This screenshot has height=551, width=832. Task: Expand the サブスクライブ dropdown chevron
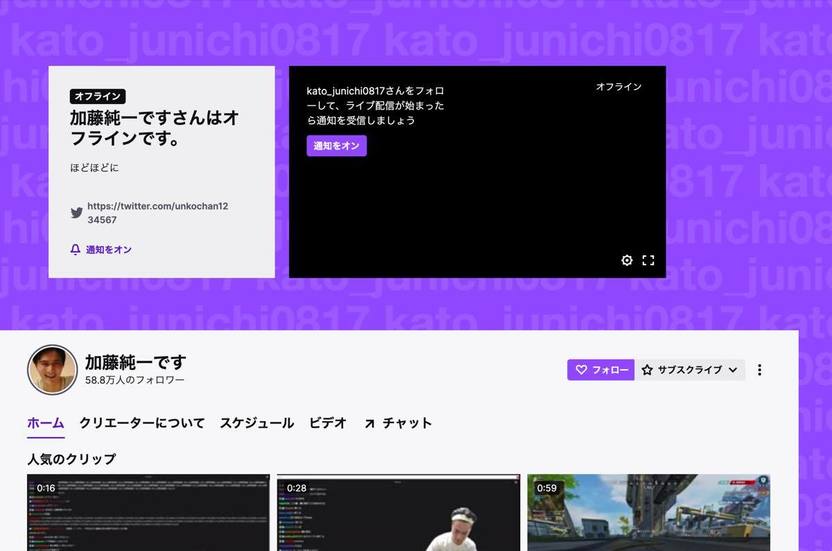[x=733, y=370]
